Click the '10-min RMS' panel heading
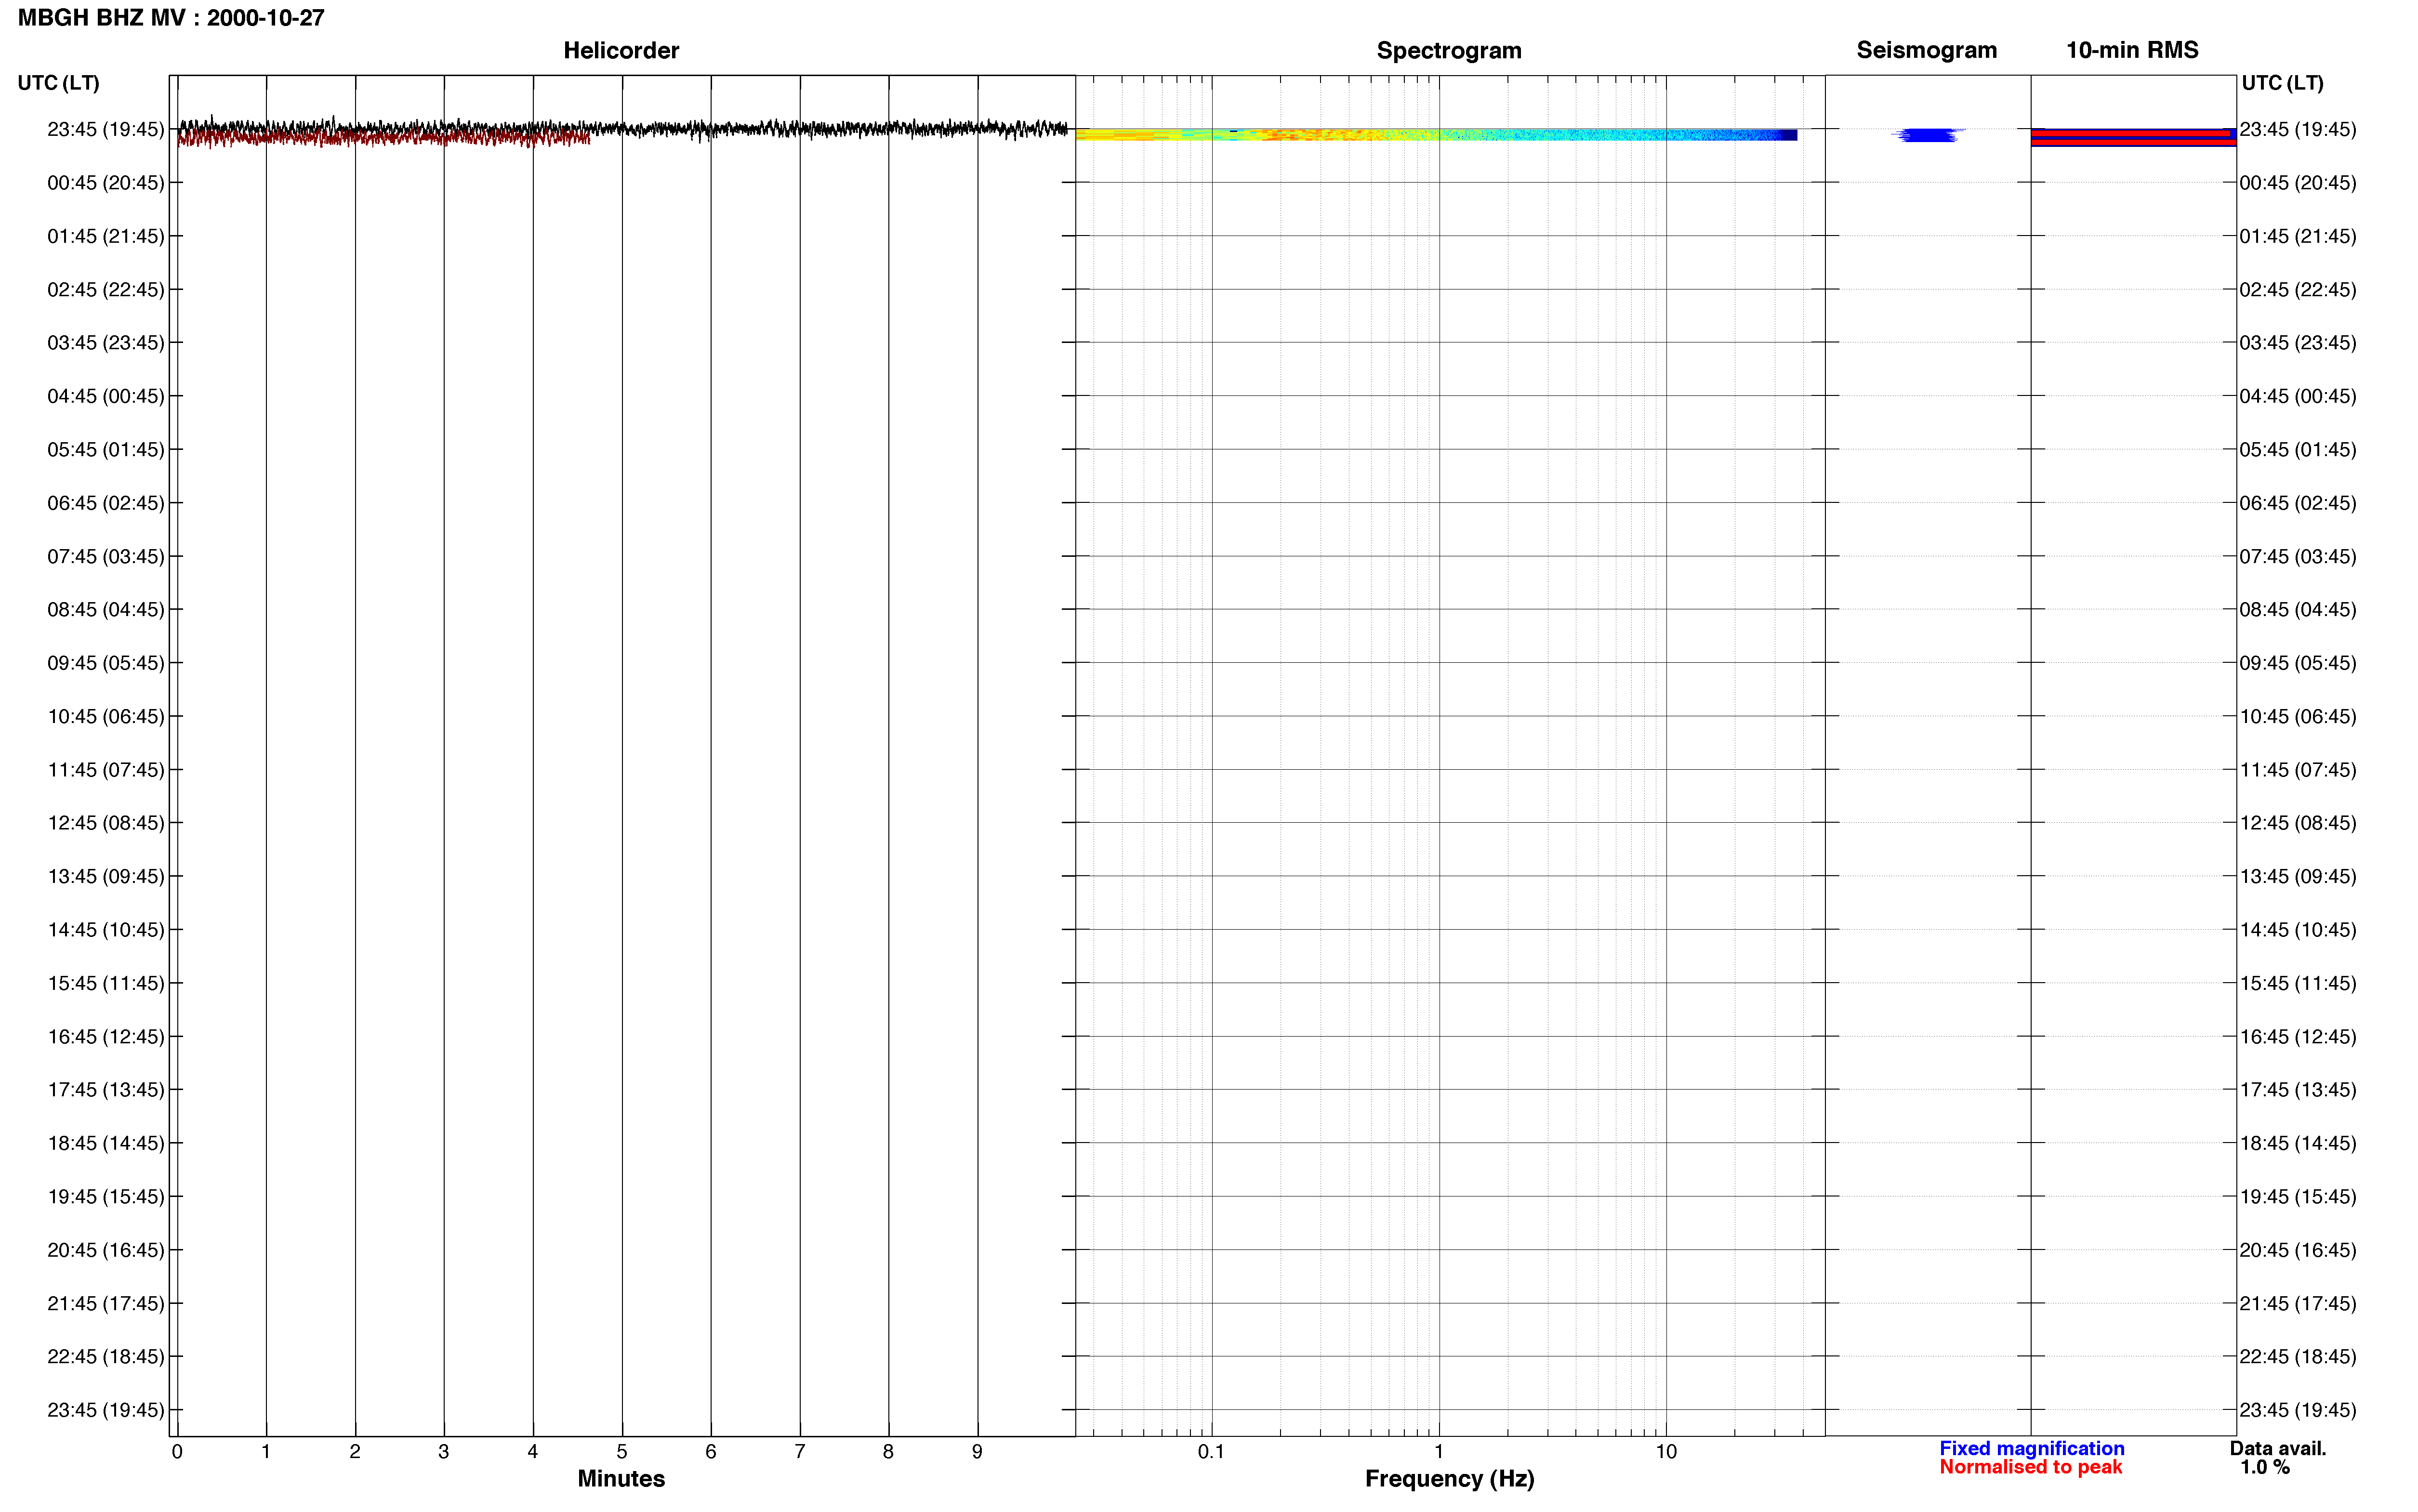This screenshot has height=1512, width=2418. pos(2132,50)
